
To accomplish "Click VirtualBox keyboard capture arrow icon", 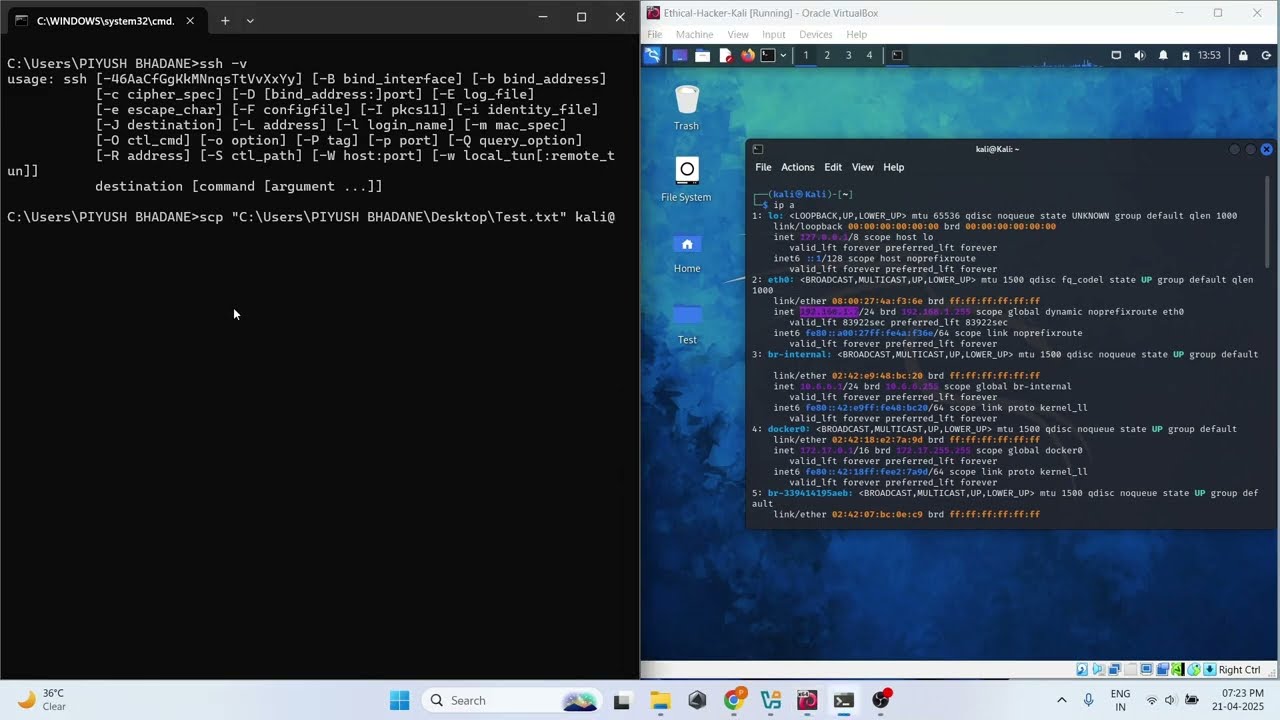I will 1210,669.
